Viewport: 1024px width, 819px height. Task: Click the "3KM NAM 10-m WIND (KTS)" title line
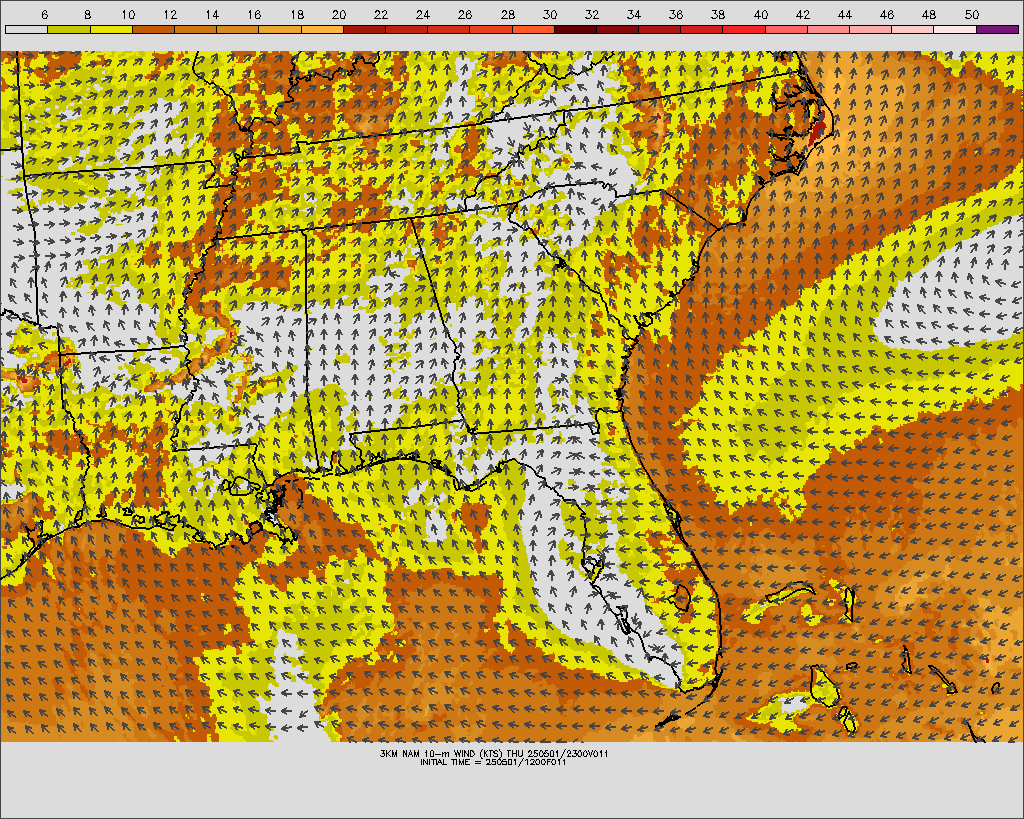coord(494,754)
